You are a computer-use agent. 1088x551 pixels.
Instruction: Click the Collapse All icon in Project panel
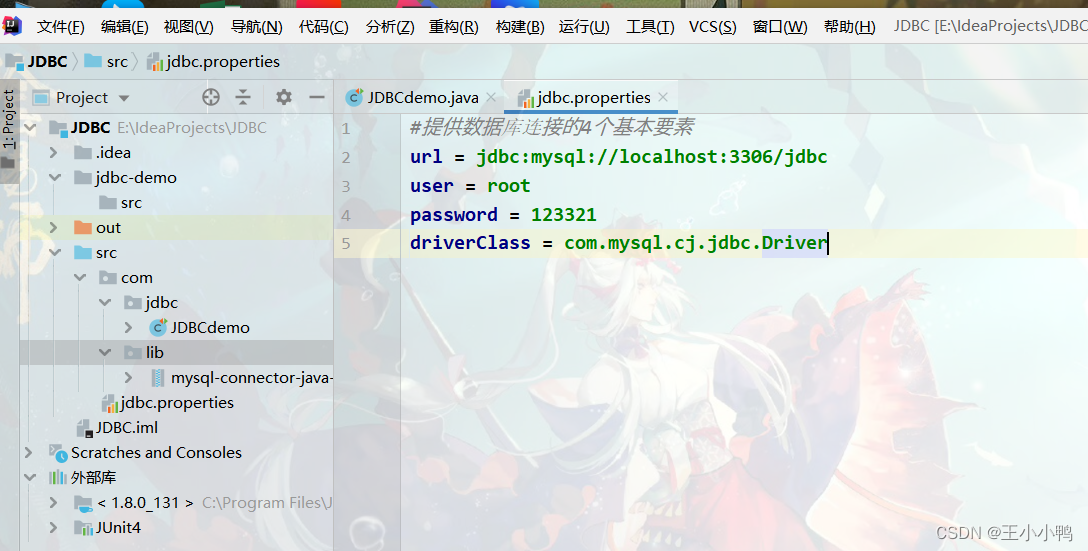[242, 97]
